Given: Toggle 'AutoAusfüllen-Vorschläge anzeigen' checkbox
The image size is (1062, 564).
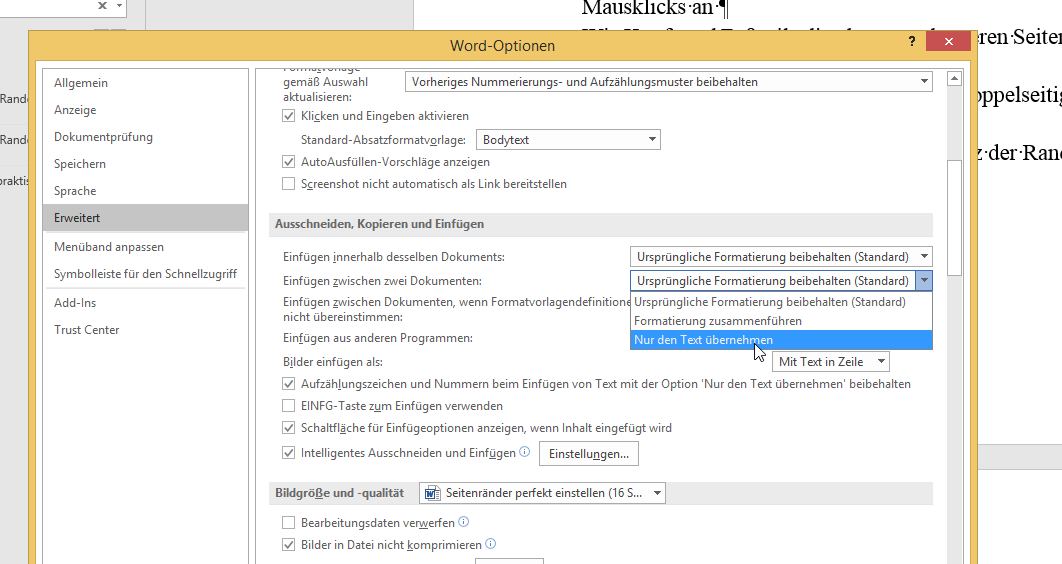Looking at the screenshot, I should point(289,162).
